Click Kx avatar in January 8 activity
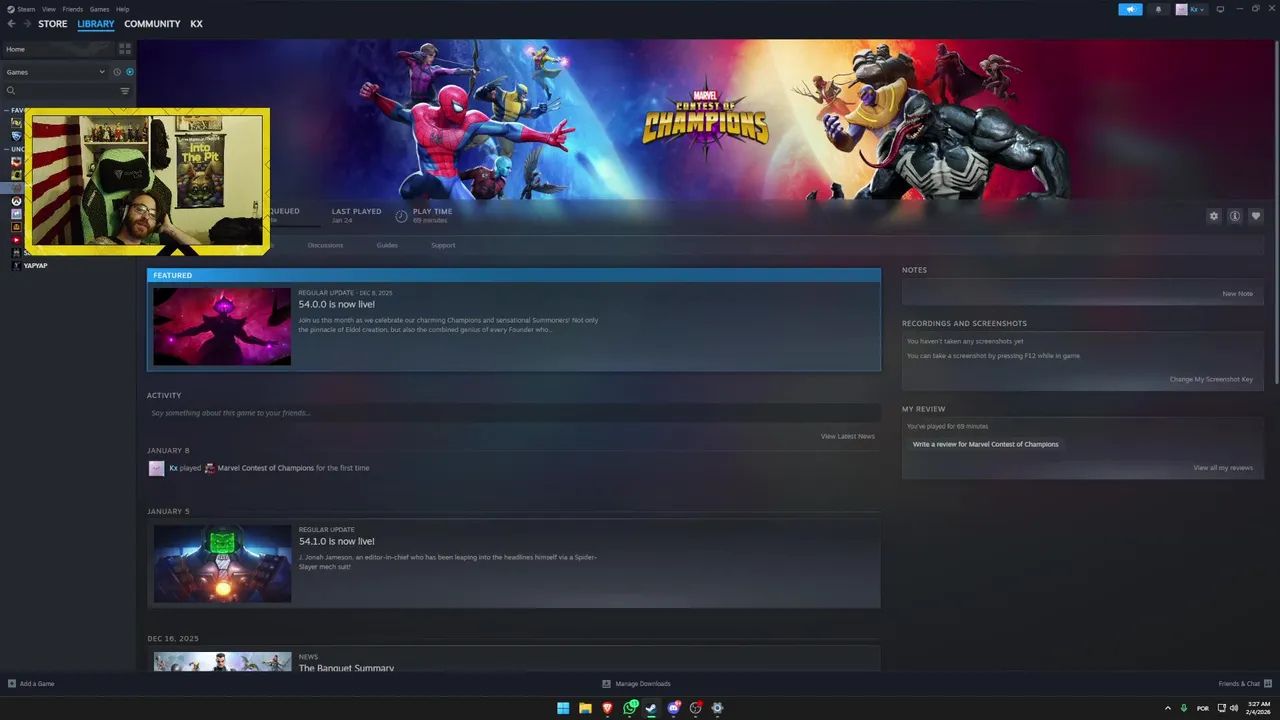The image size is (1280, 720). [x=156, y=468]
